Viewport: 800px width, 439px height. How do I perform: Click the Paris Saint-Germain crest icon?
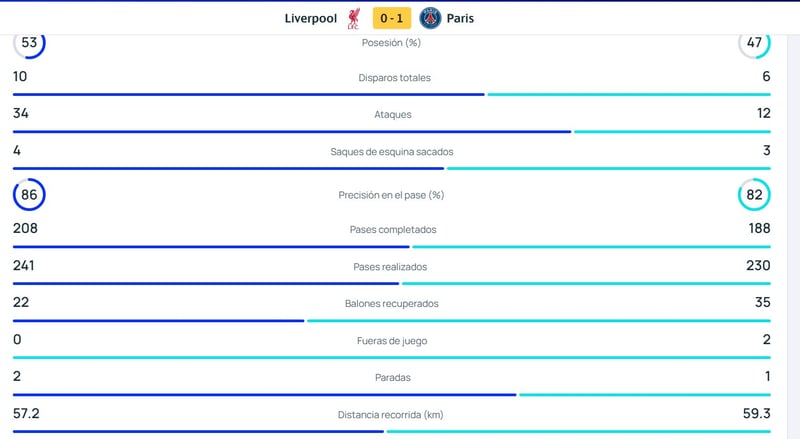point(430,18)
